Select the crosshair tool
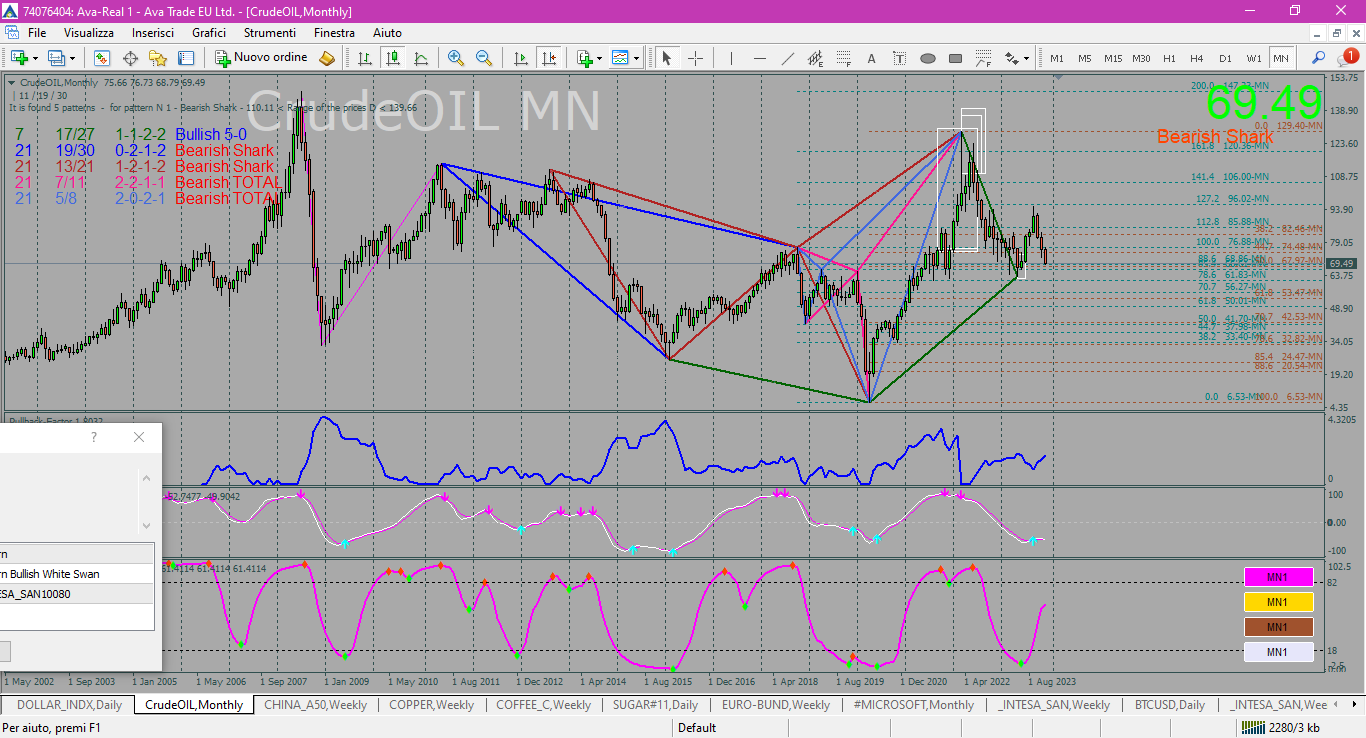 coord(695,58)
